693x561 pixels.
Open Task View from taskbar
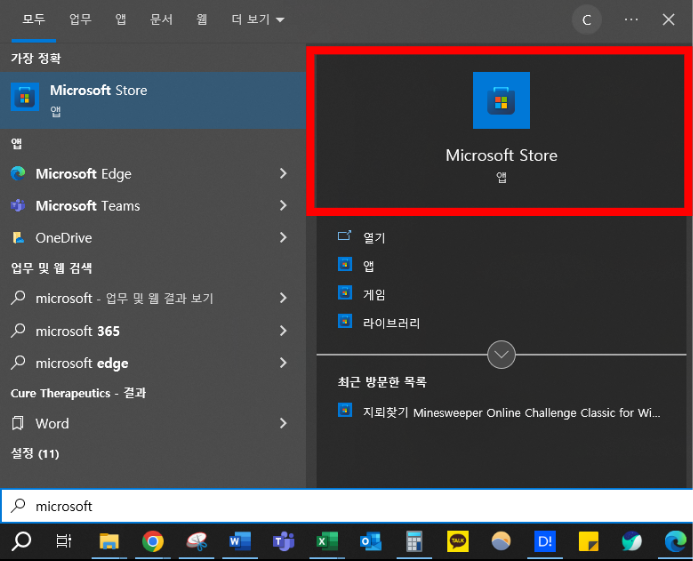coord(64,541)
